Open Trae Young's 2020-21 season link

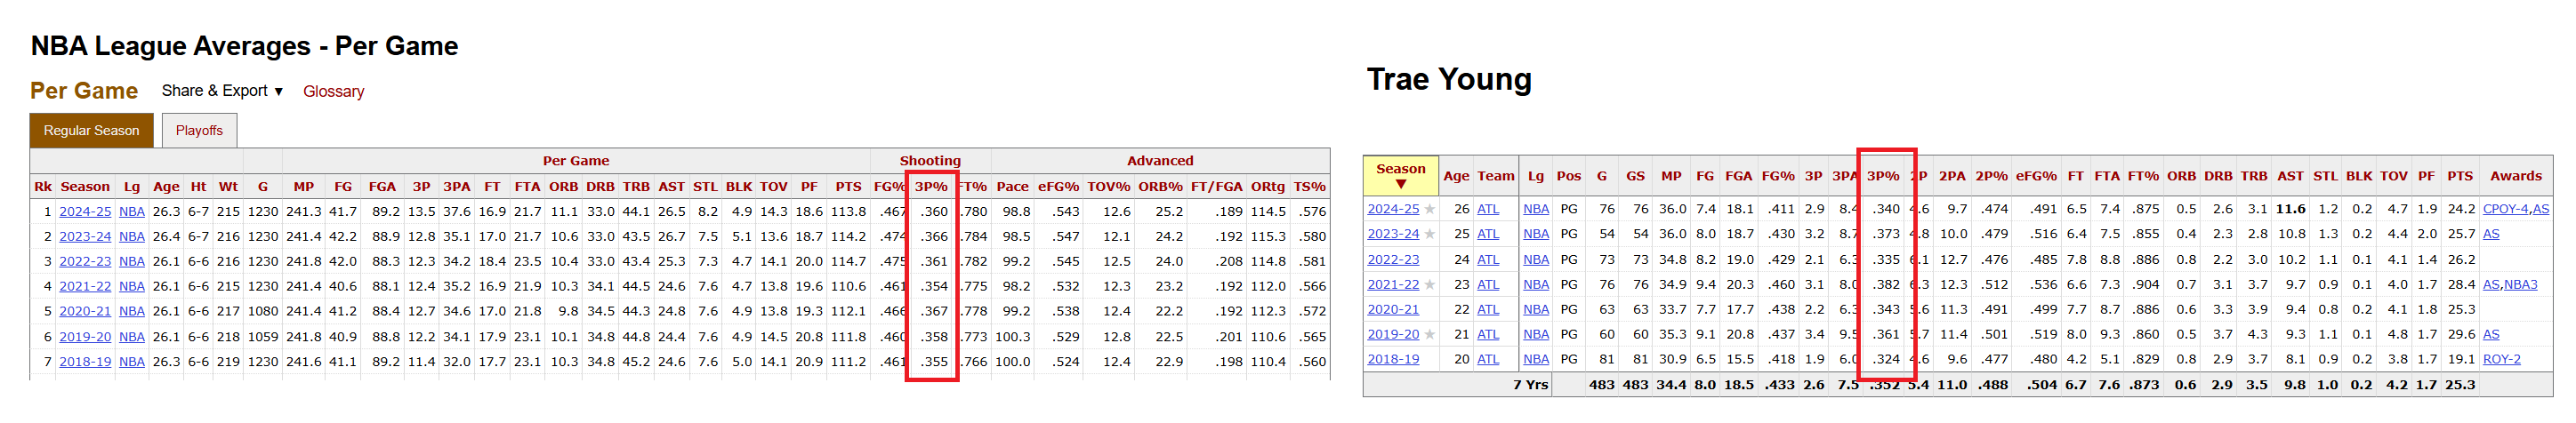click(x=1393, y=310)
